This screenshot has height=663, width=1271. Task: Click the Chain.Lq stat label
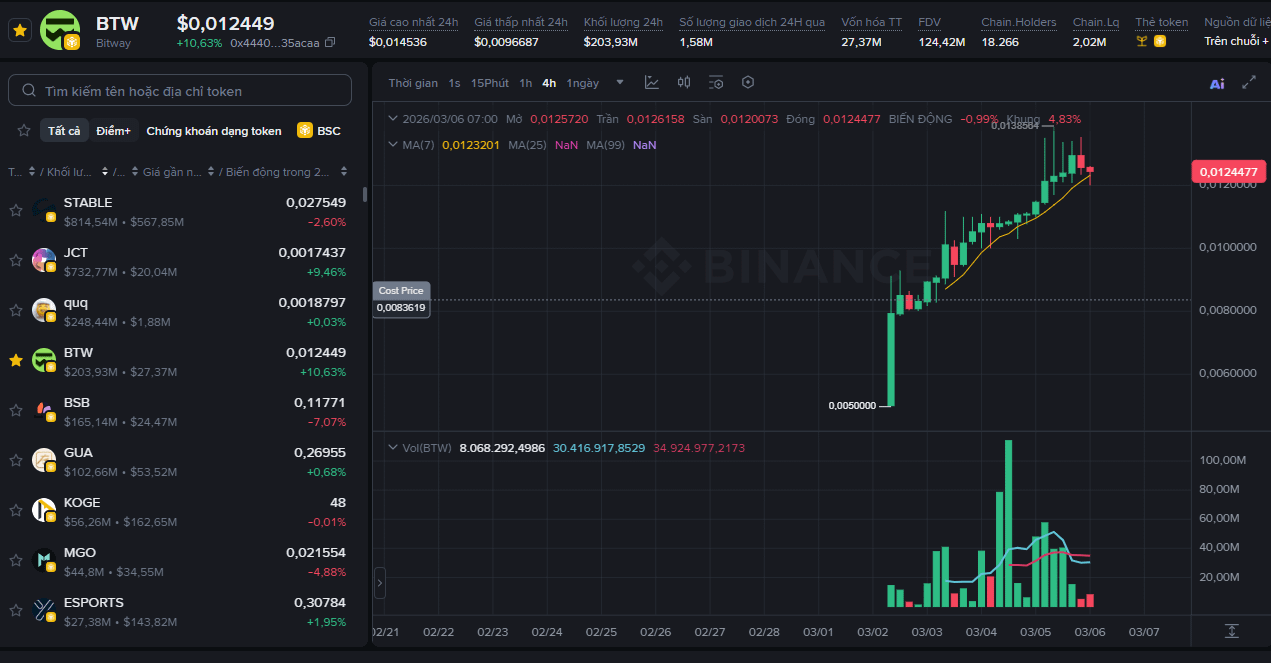pyautogui.click(x=1096, y=22)
